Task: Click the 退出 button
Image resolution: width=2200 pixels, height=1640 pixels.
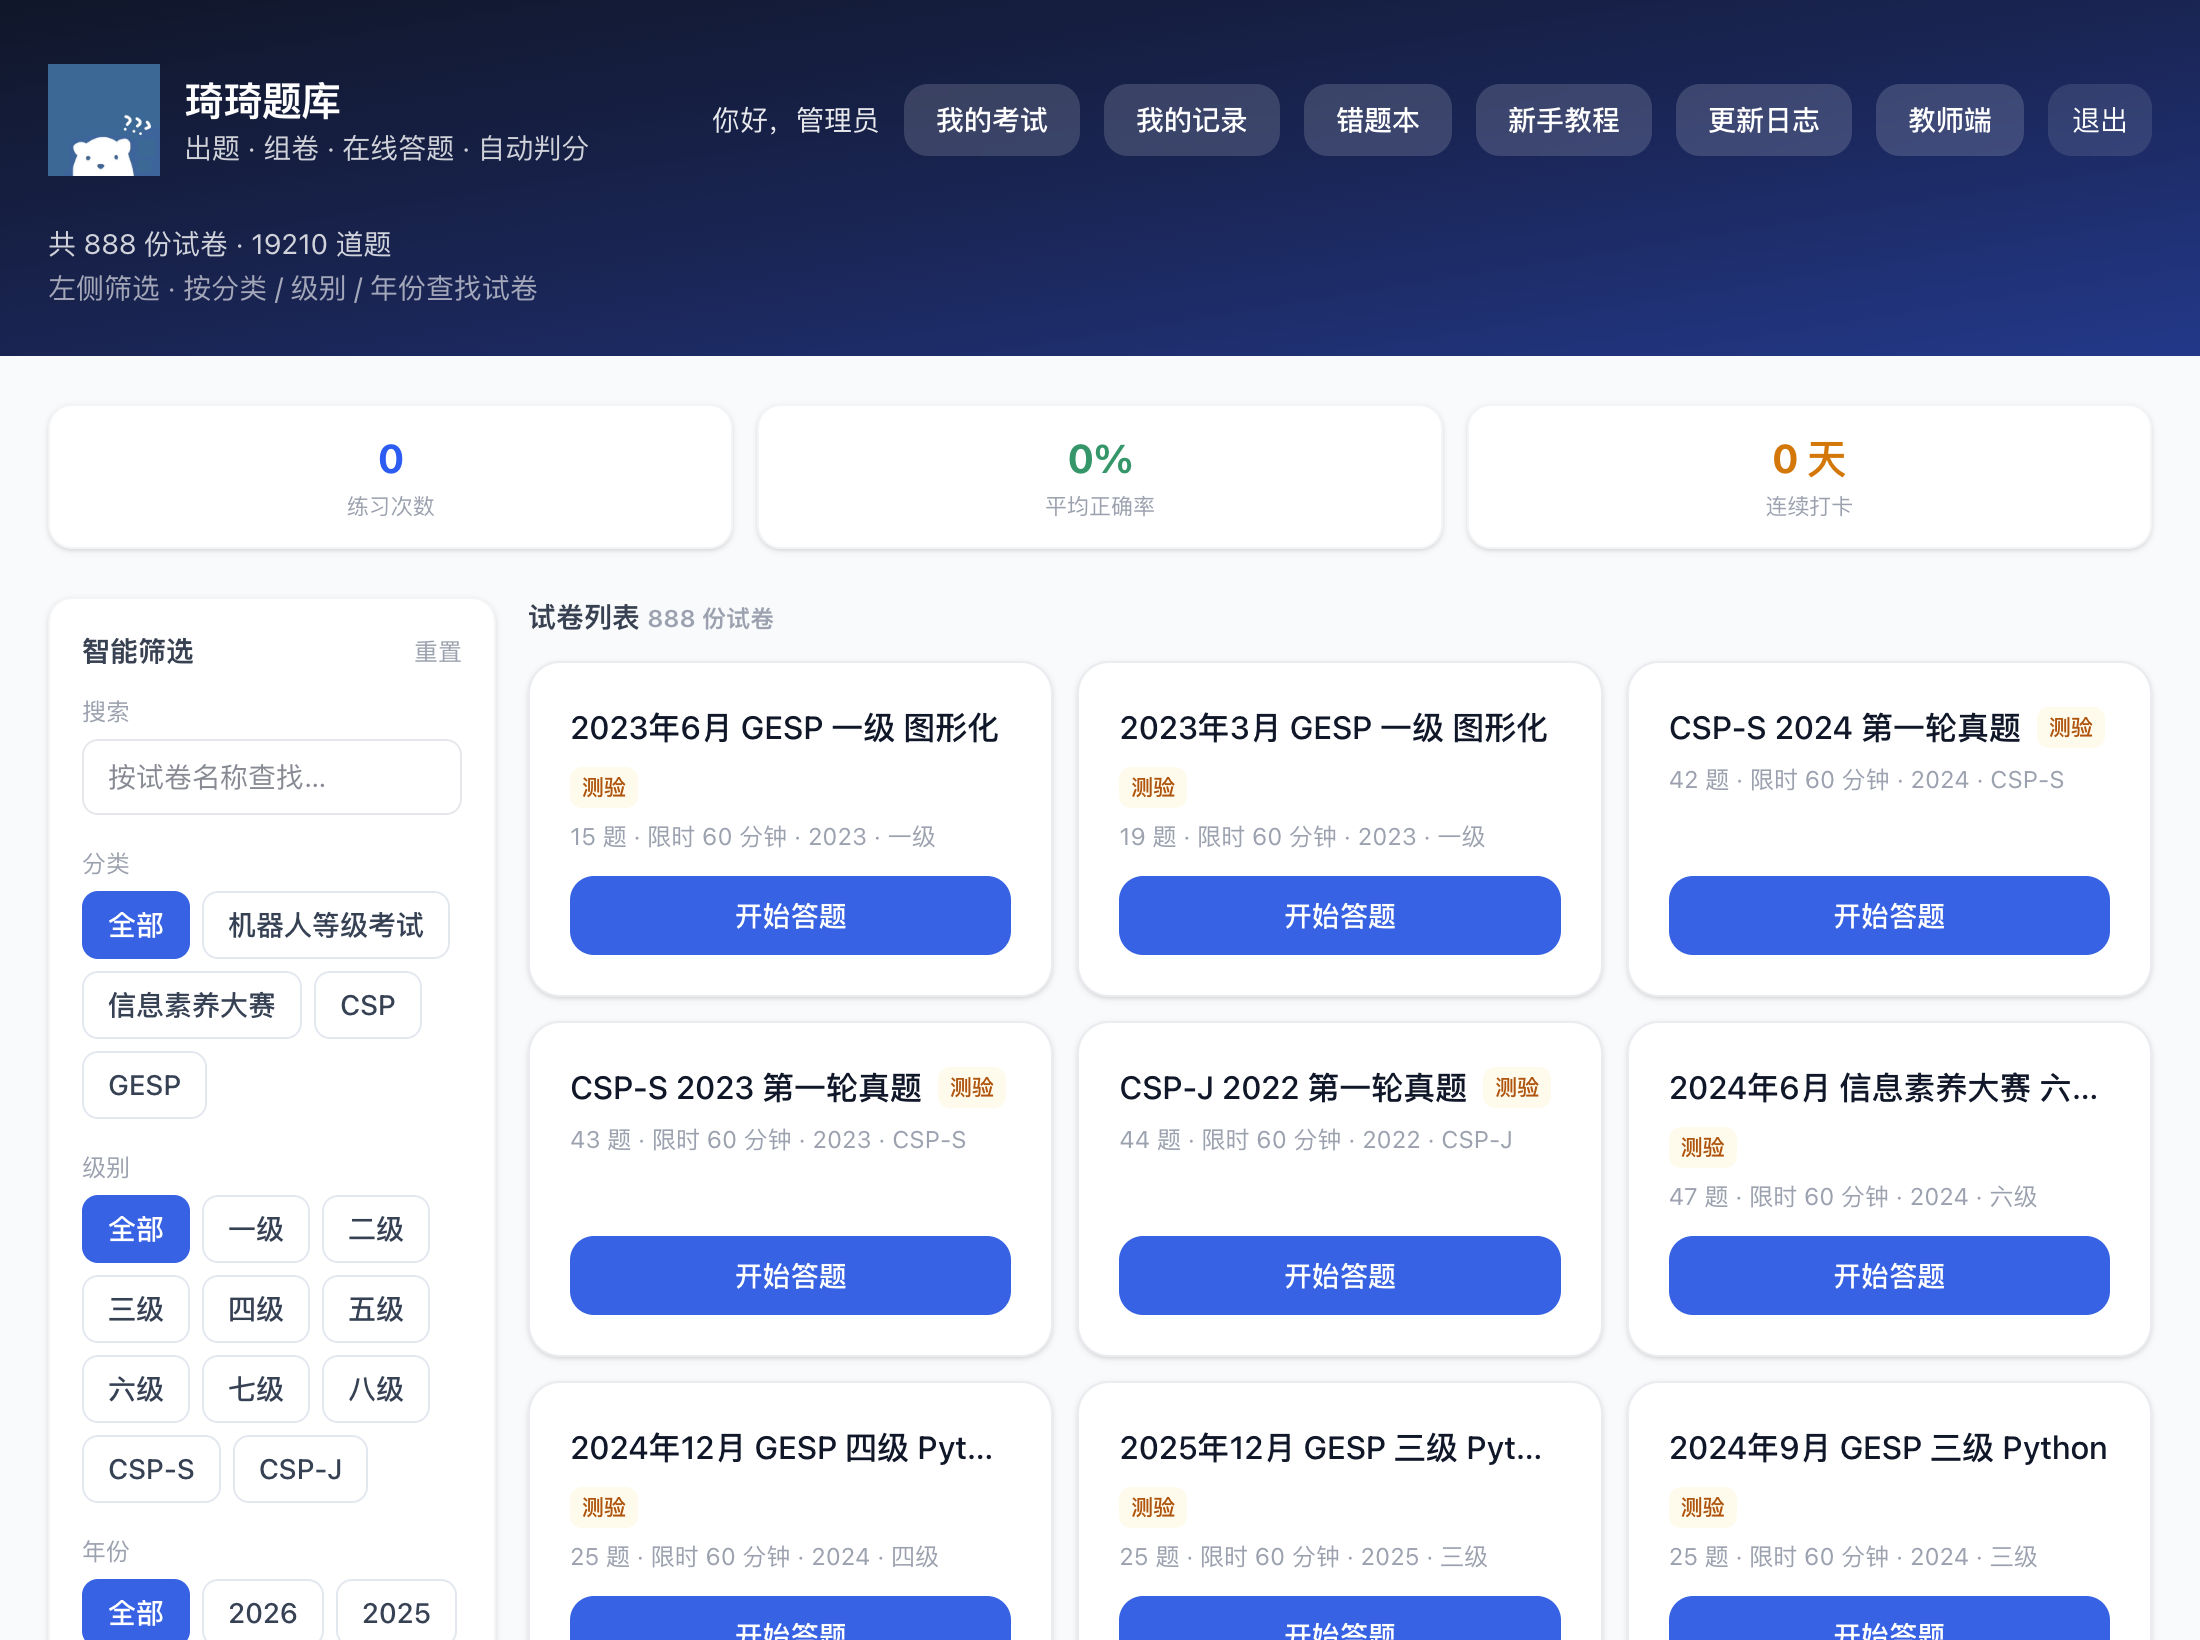Action: click(x=2099, y=120)
